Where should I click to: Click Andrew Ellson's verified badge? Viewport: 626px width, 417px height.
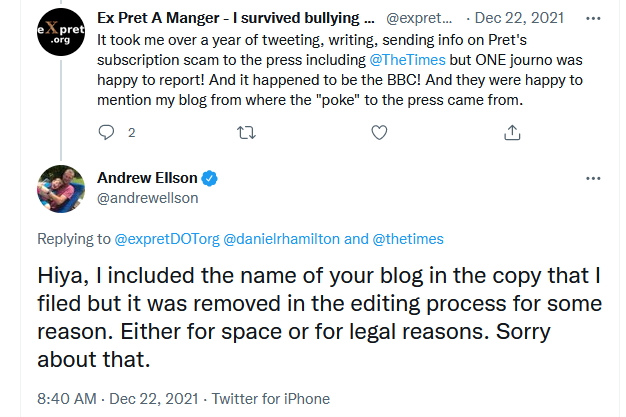[x=211, y=179]
